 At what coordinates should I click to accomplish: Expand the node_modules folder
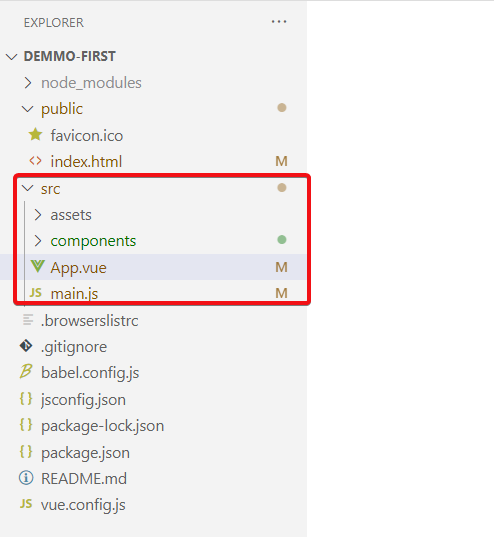point(28,83)
